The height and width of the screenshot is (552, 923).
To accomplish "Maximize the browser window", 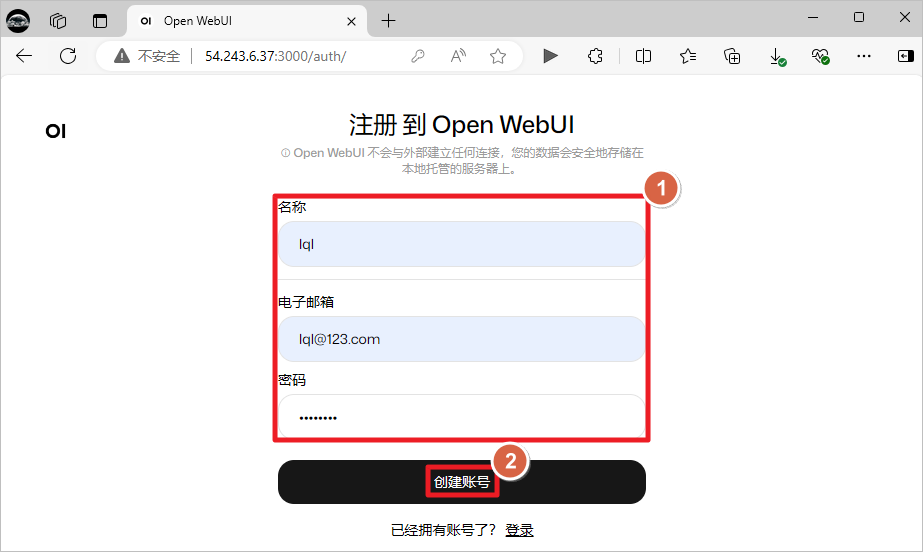I will pos(859,18).
